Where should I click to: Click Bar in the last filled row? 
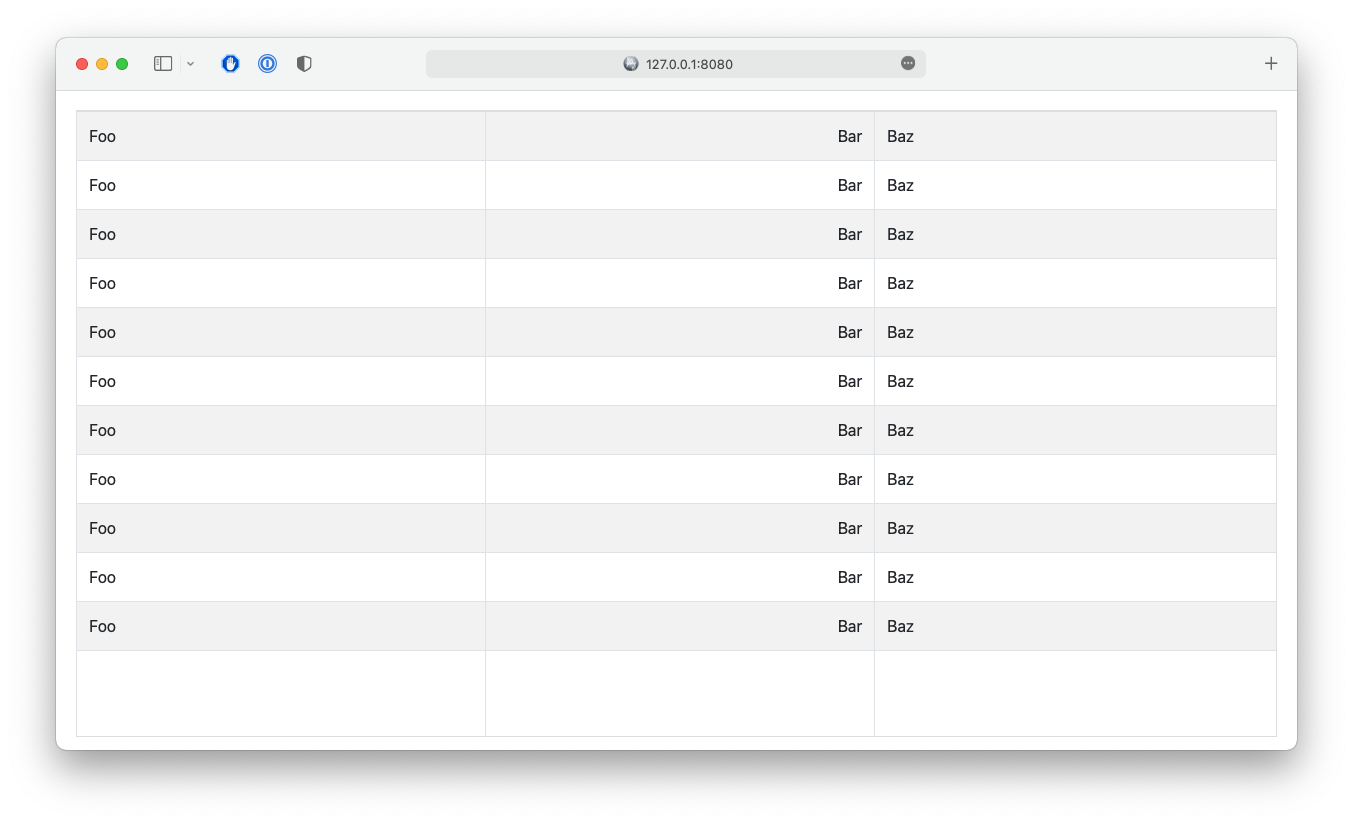[849, 626]
